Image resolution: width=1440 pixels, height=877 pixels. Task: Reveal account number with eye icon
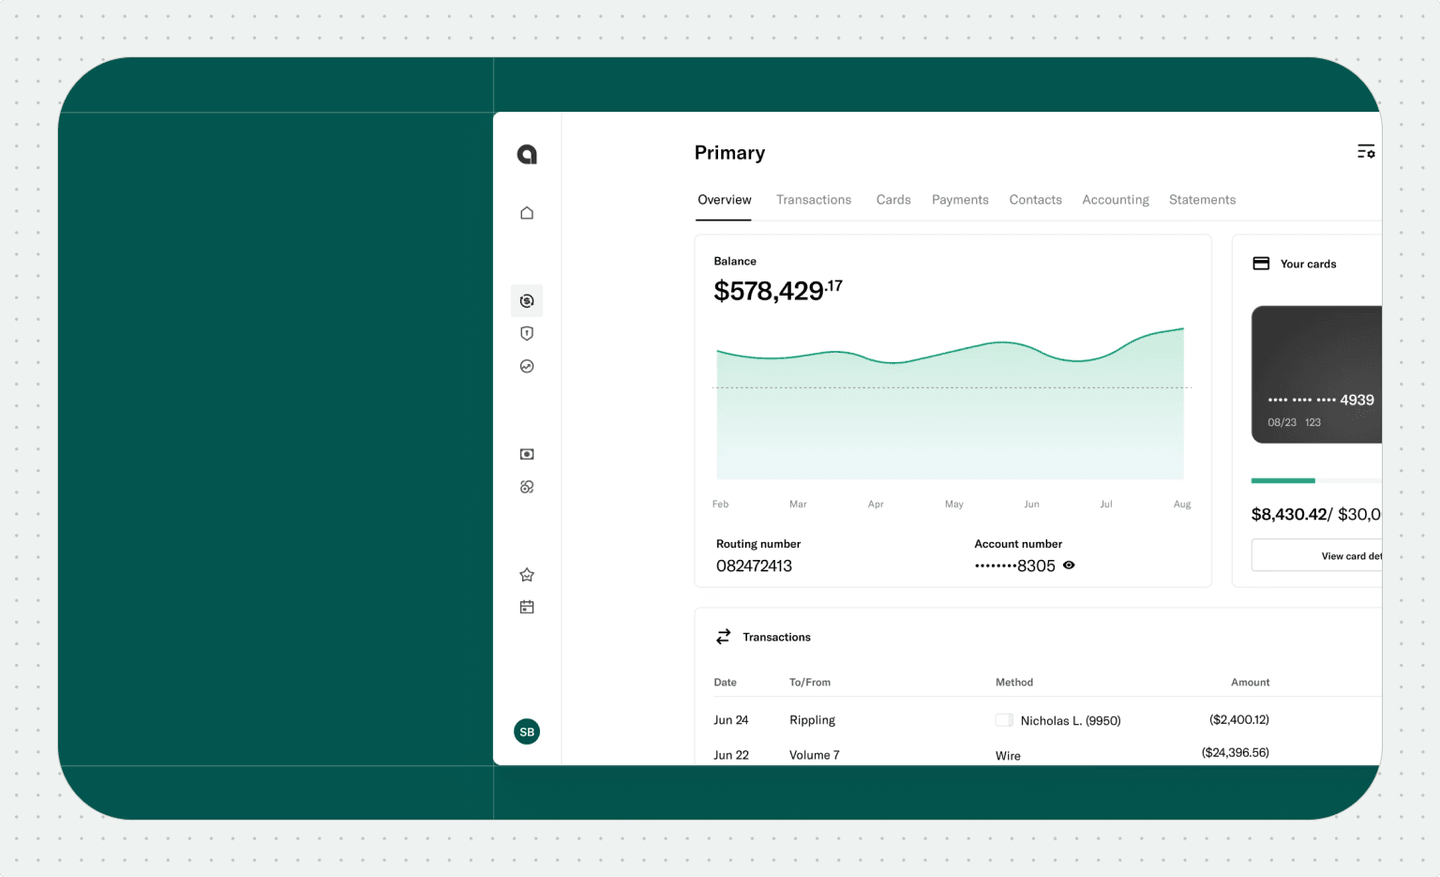pos(1069,566)
